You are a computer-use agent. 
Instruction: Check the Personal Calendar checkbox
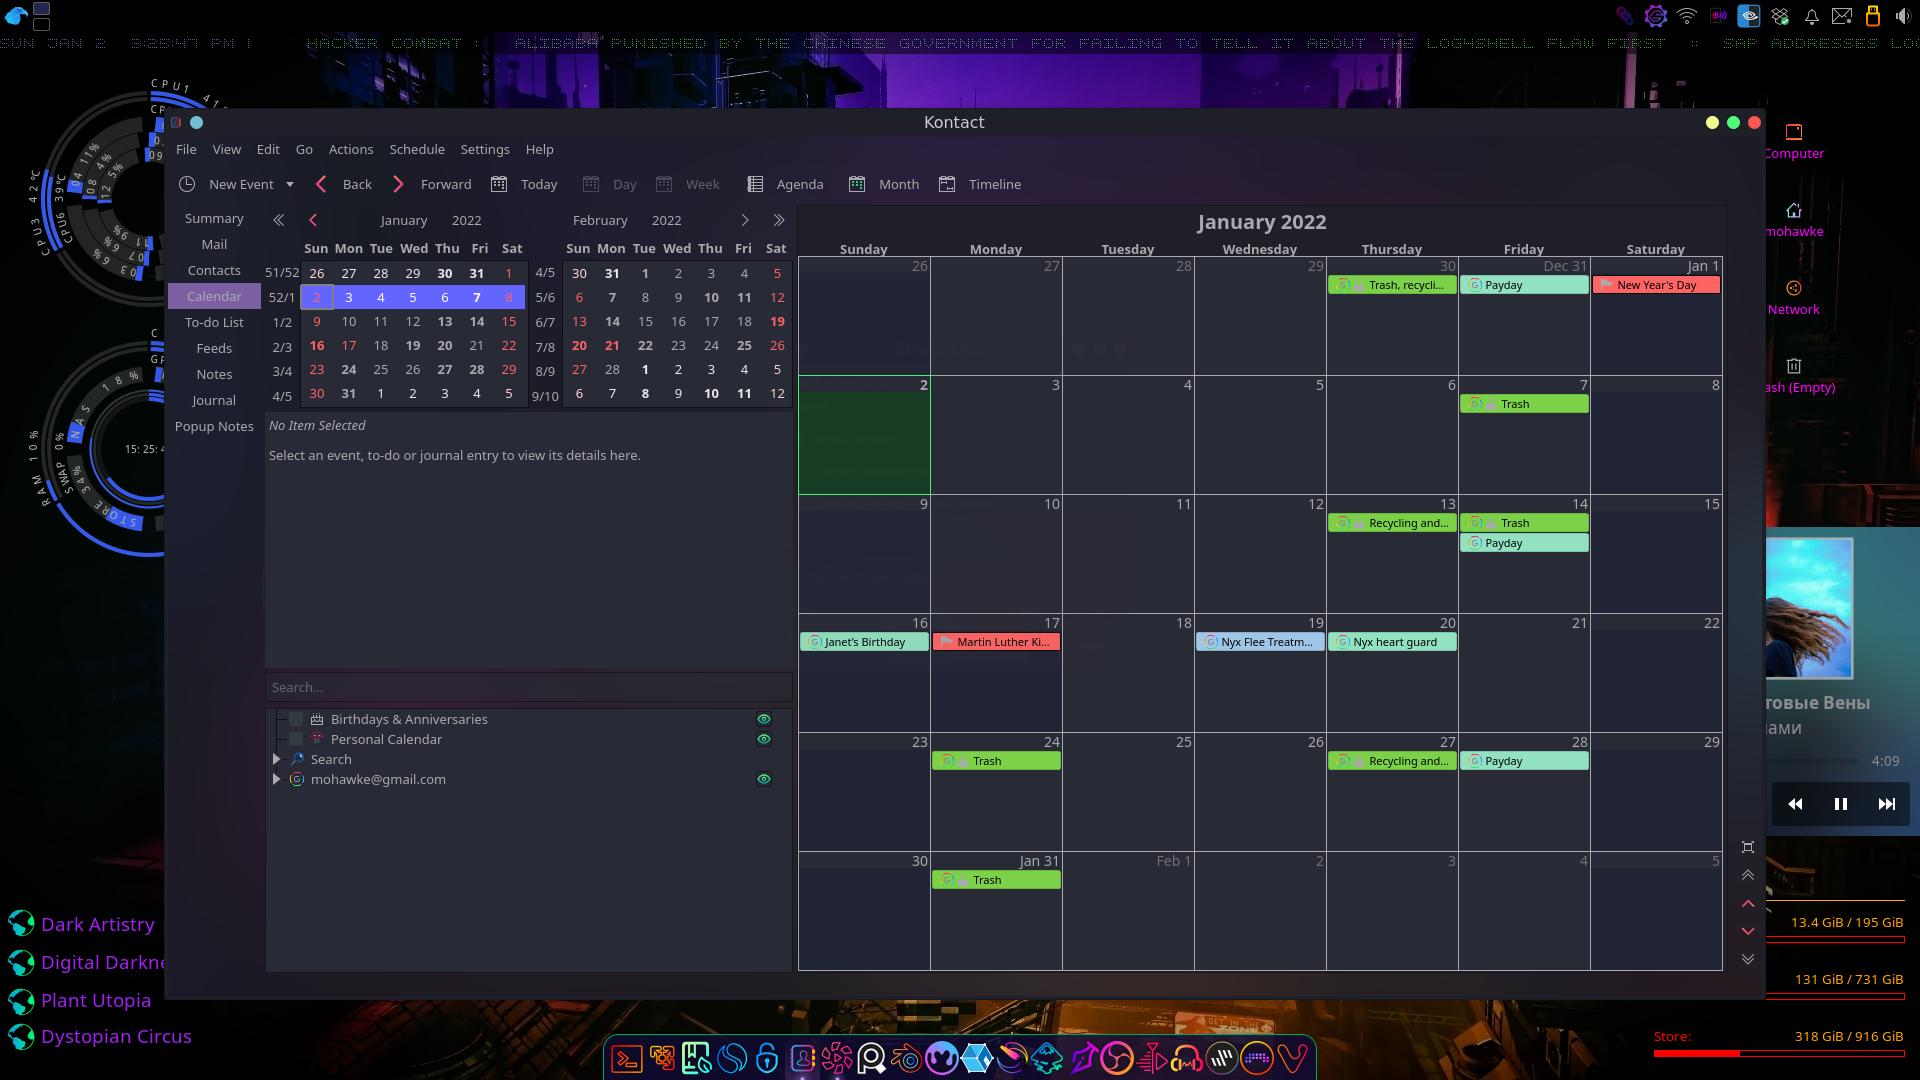point(296,739)
